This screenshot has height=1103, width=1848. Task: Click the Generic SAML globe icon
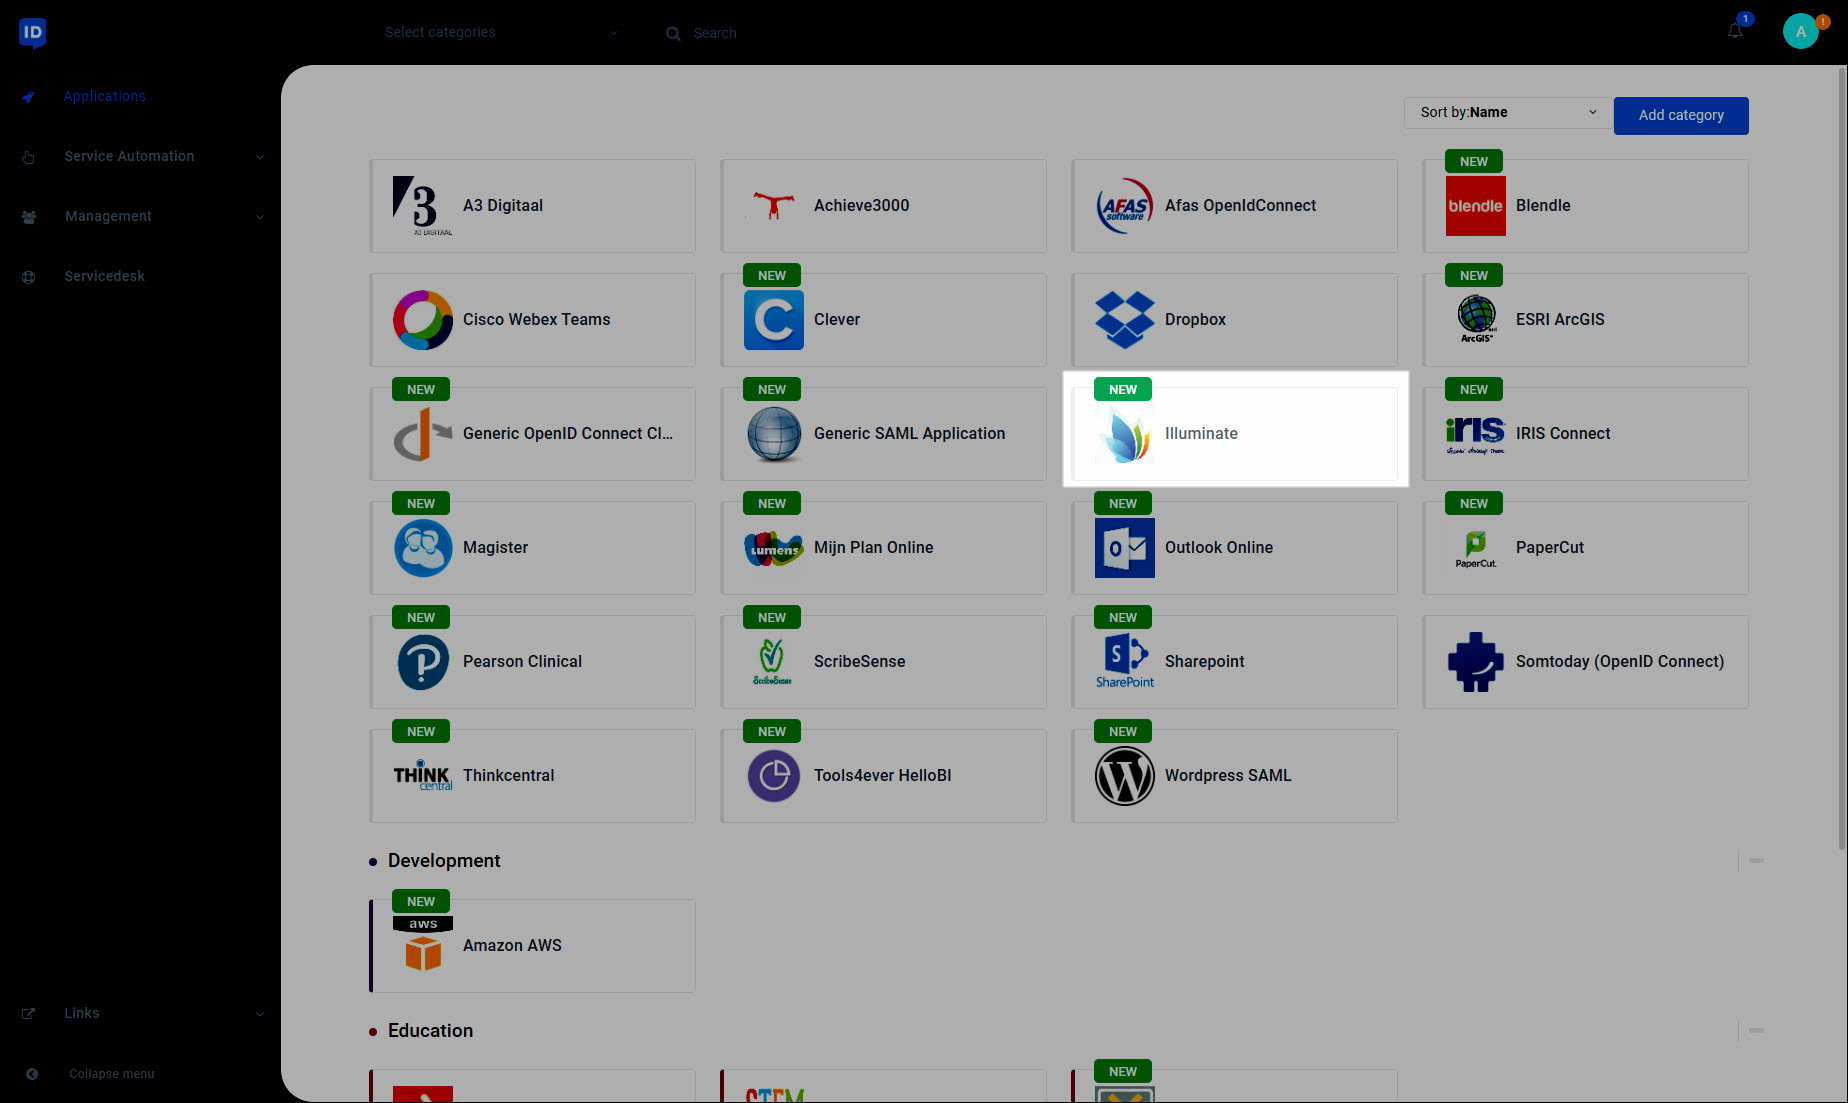(x=774, y=434)
